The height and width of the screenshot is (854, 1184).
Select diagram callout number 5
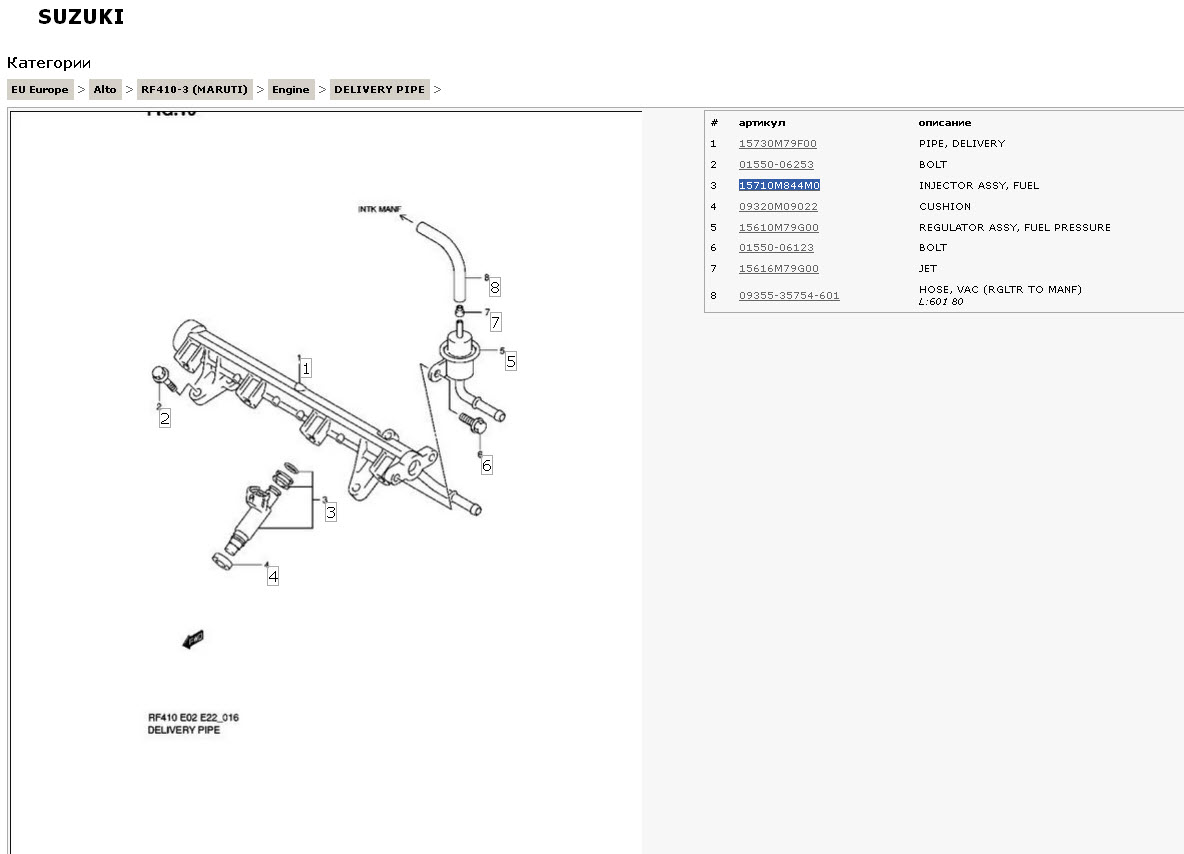(511, 362)
